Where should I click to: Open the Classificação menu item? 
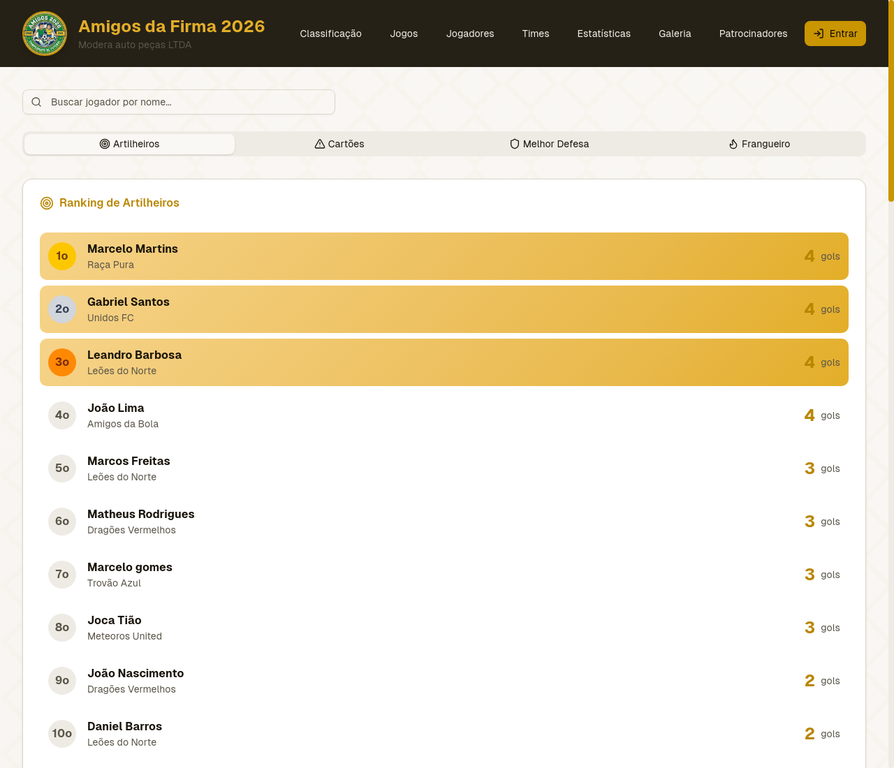331,34
